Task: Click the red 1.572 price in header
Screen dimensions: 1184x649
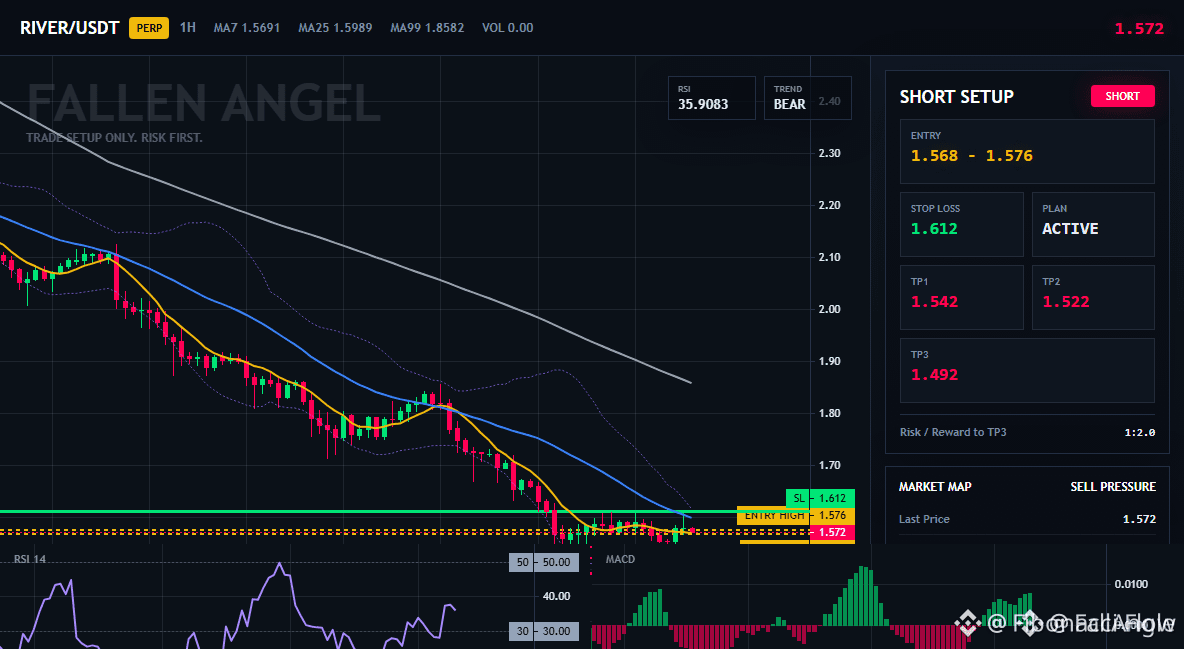Action: click(x=1139, y=29)
